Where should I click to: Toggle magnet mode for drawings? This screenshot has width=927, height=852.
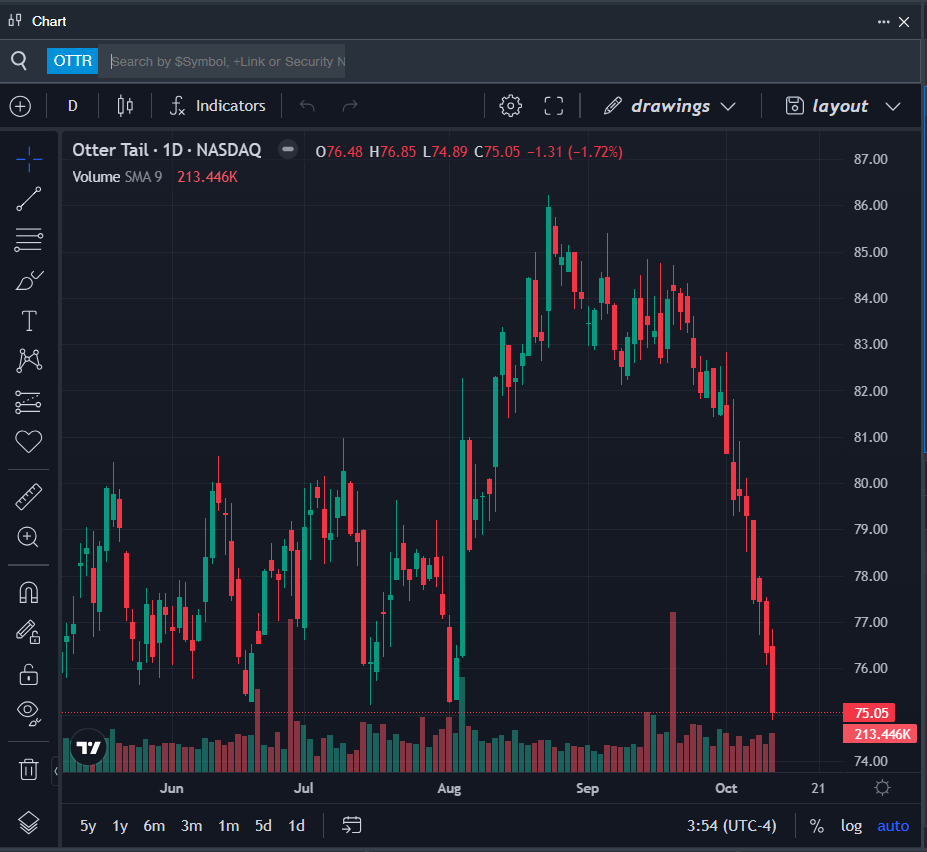pyautogui.click(x=29, y=592)
